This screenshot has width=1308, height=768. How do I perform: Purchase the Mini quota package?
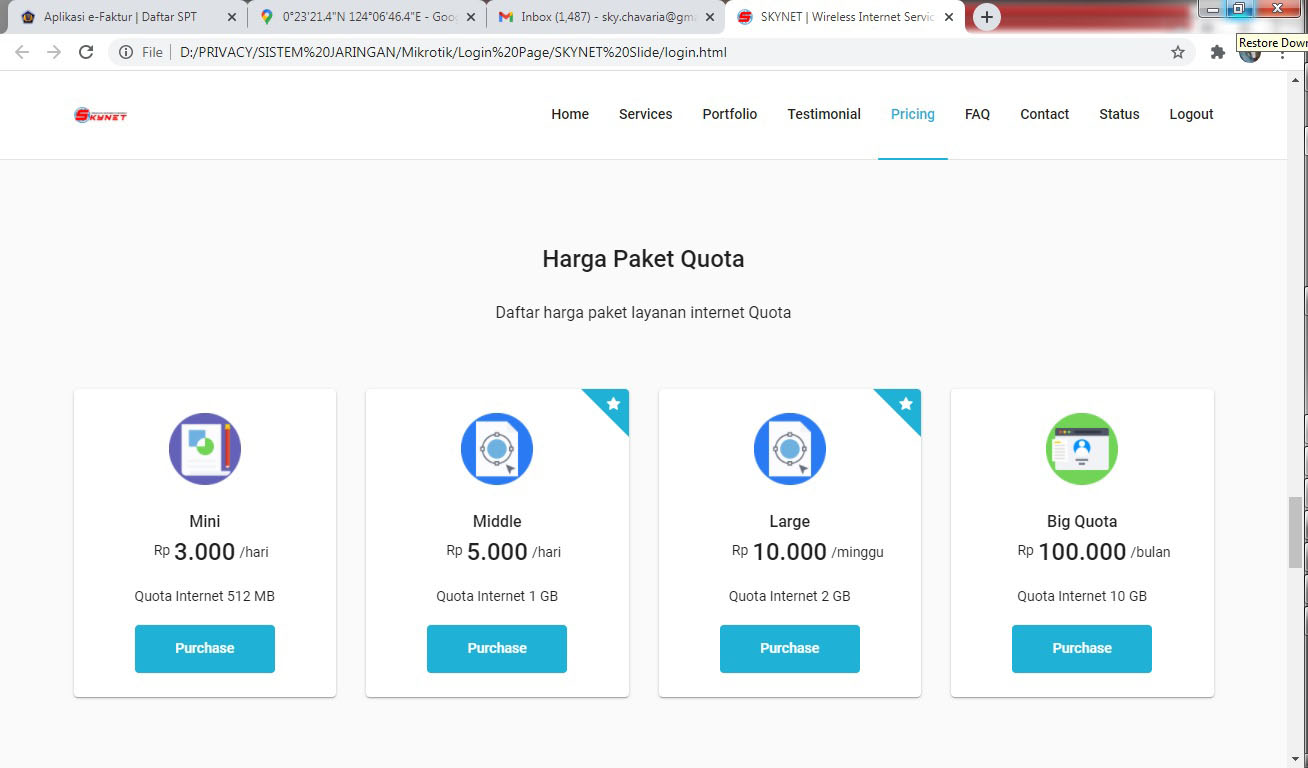coord(205,648)
